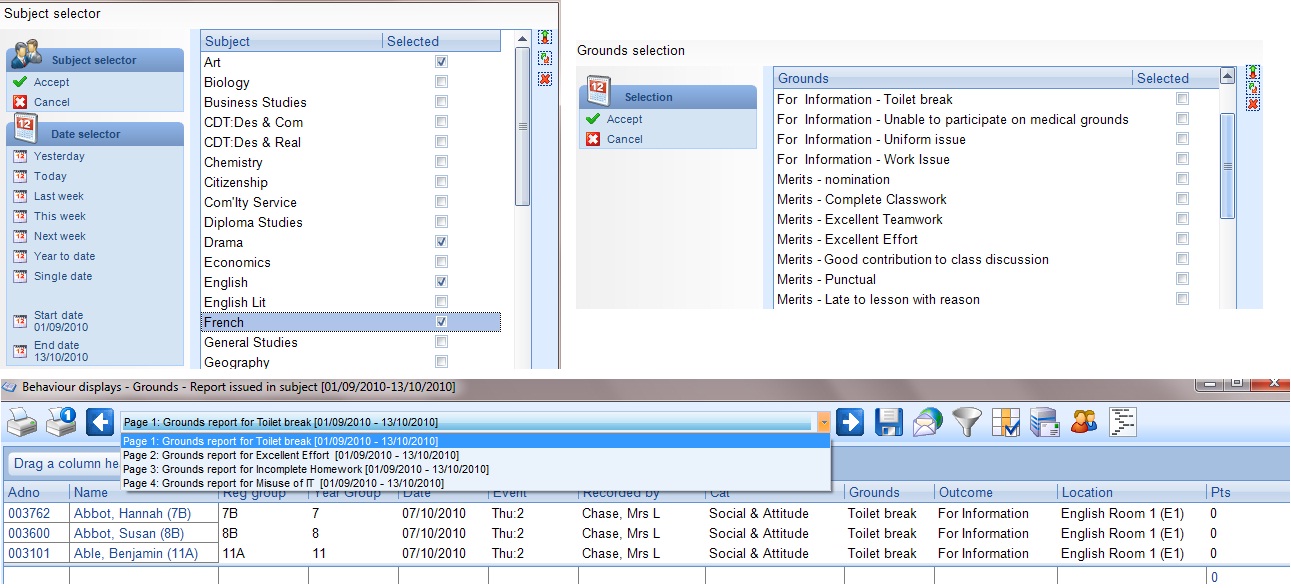
Task: Tick the Merits - Excellent Effort checkbox
Action: 1183,239
